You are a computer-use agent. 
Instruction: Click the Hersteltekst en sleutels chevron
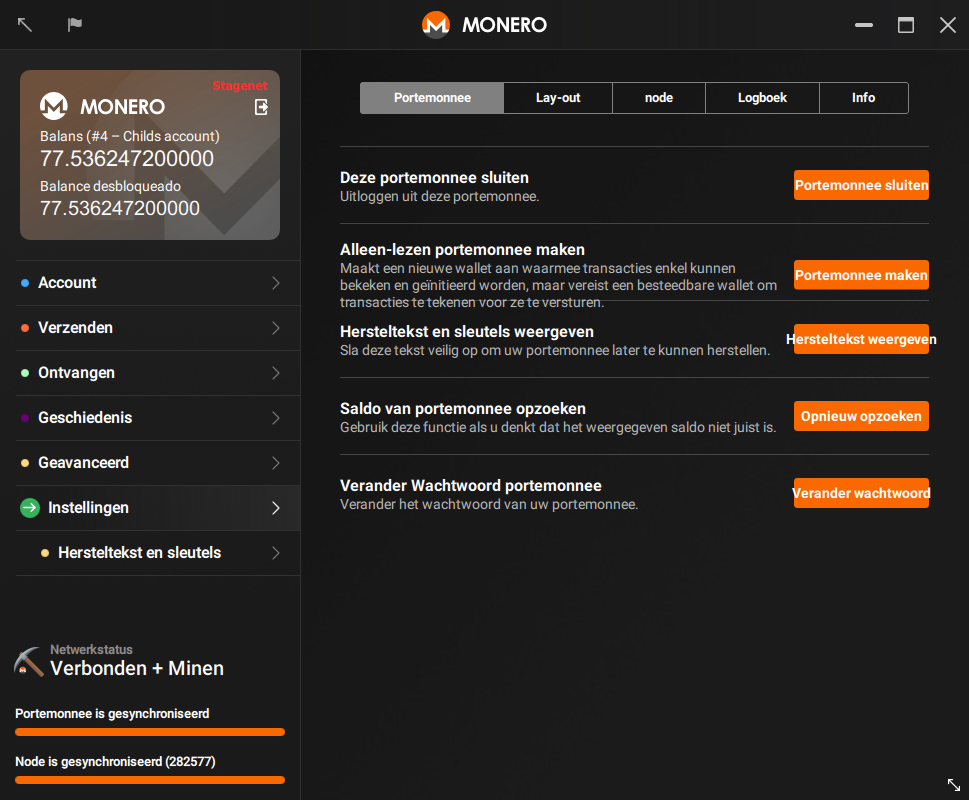pos(276,553)
